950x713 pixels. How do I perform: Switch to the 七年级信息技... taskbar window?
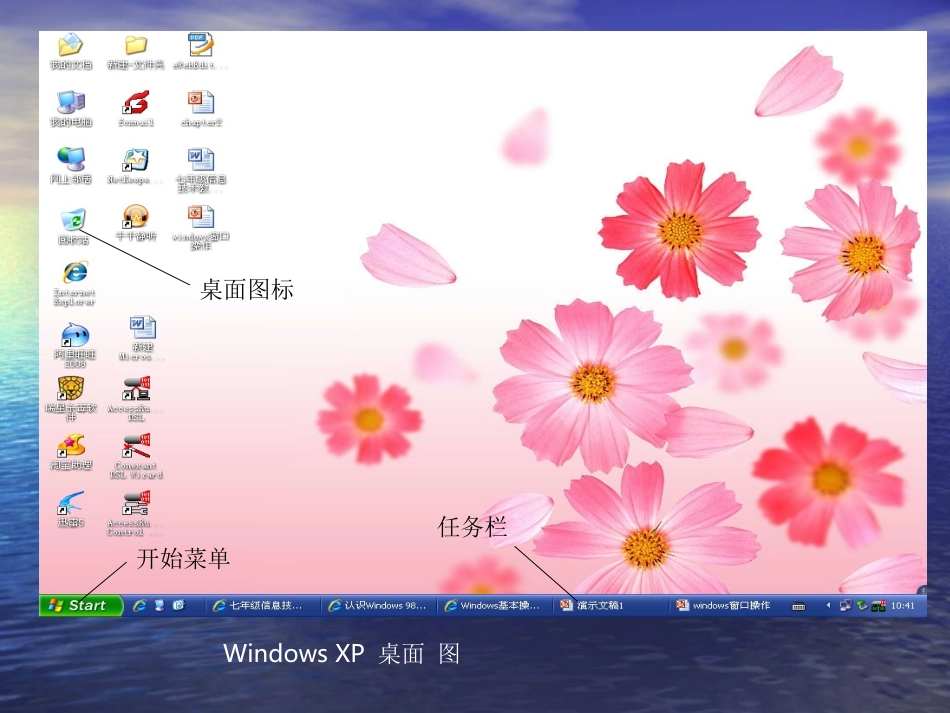[x=262, y=605]
